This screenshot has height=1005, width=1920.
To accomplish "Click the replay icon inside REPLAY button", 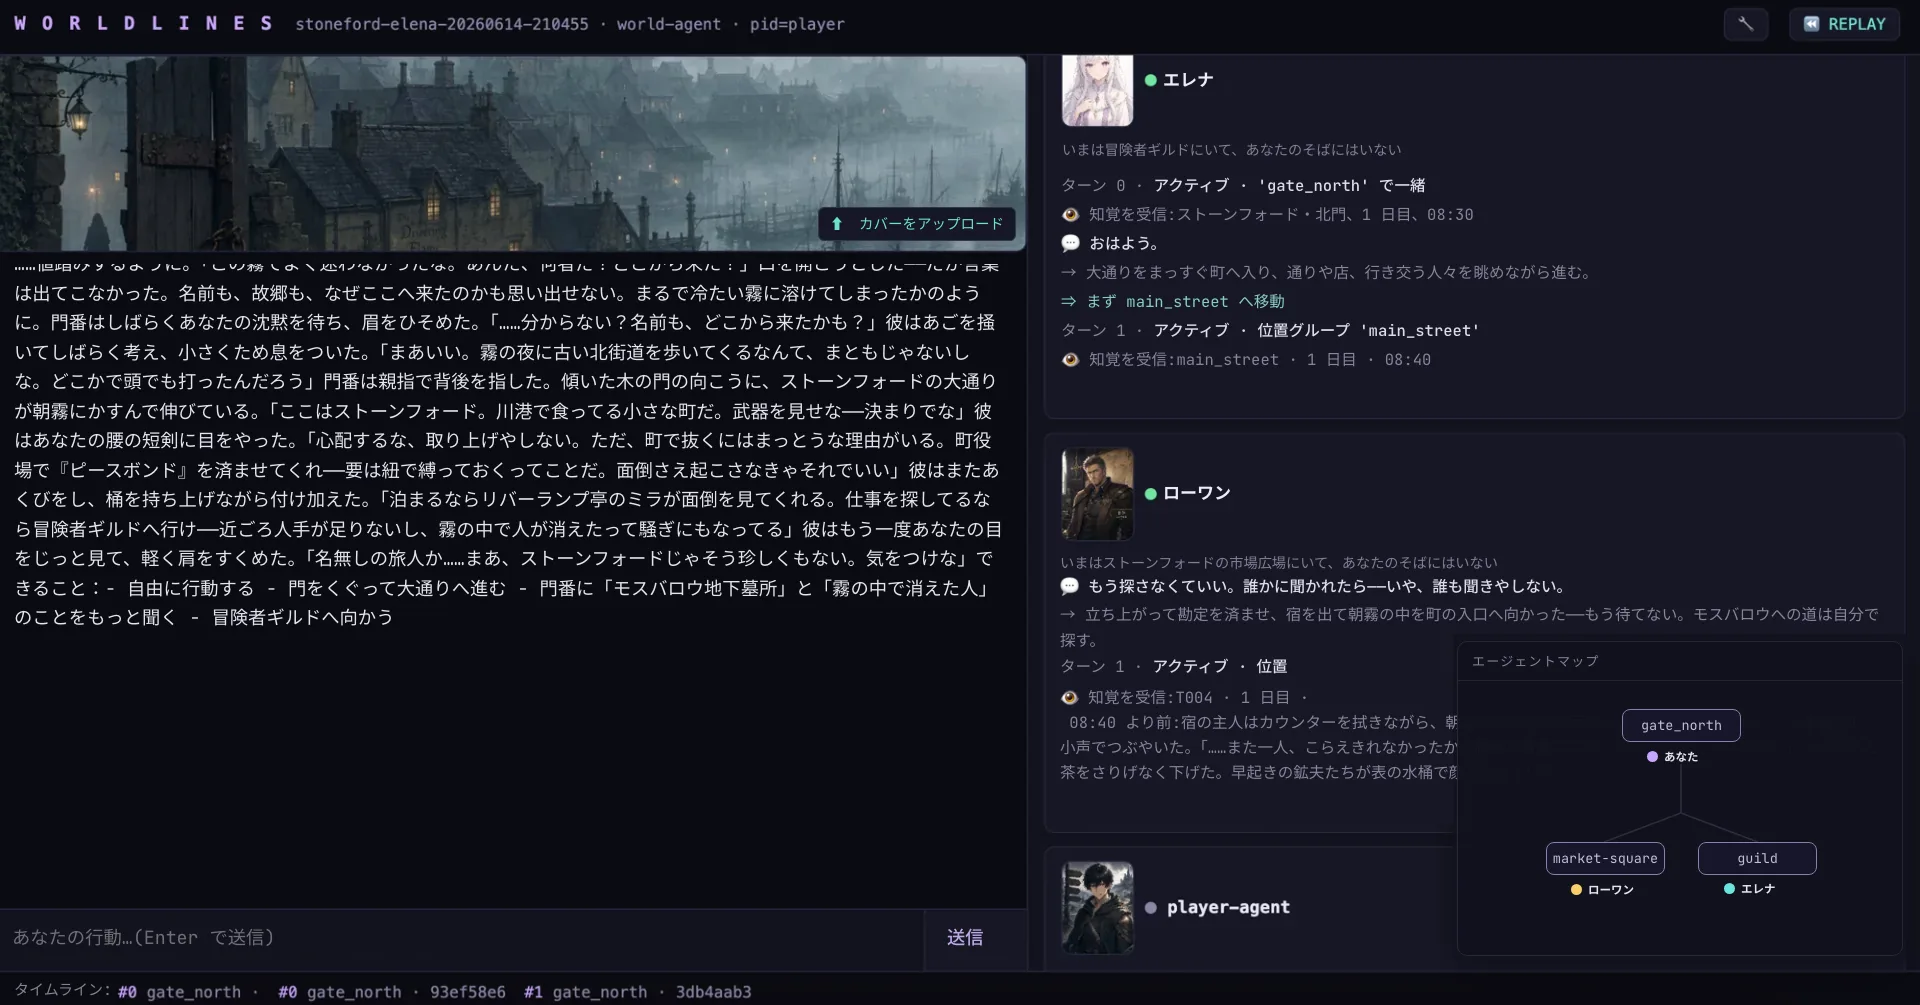I will 1811,24.
